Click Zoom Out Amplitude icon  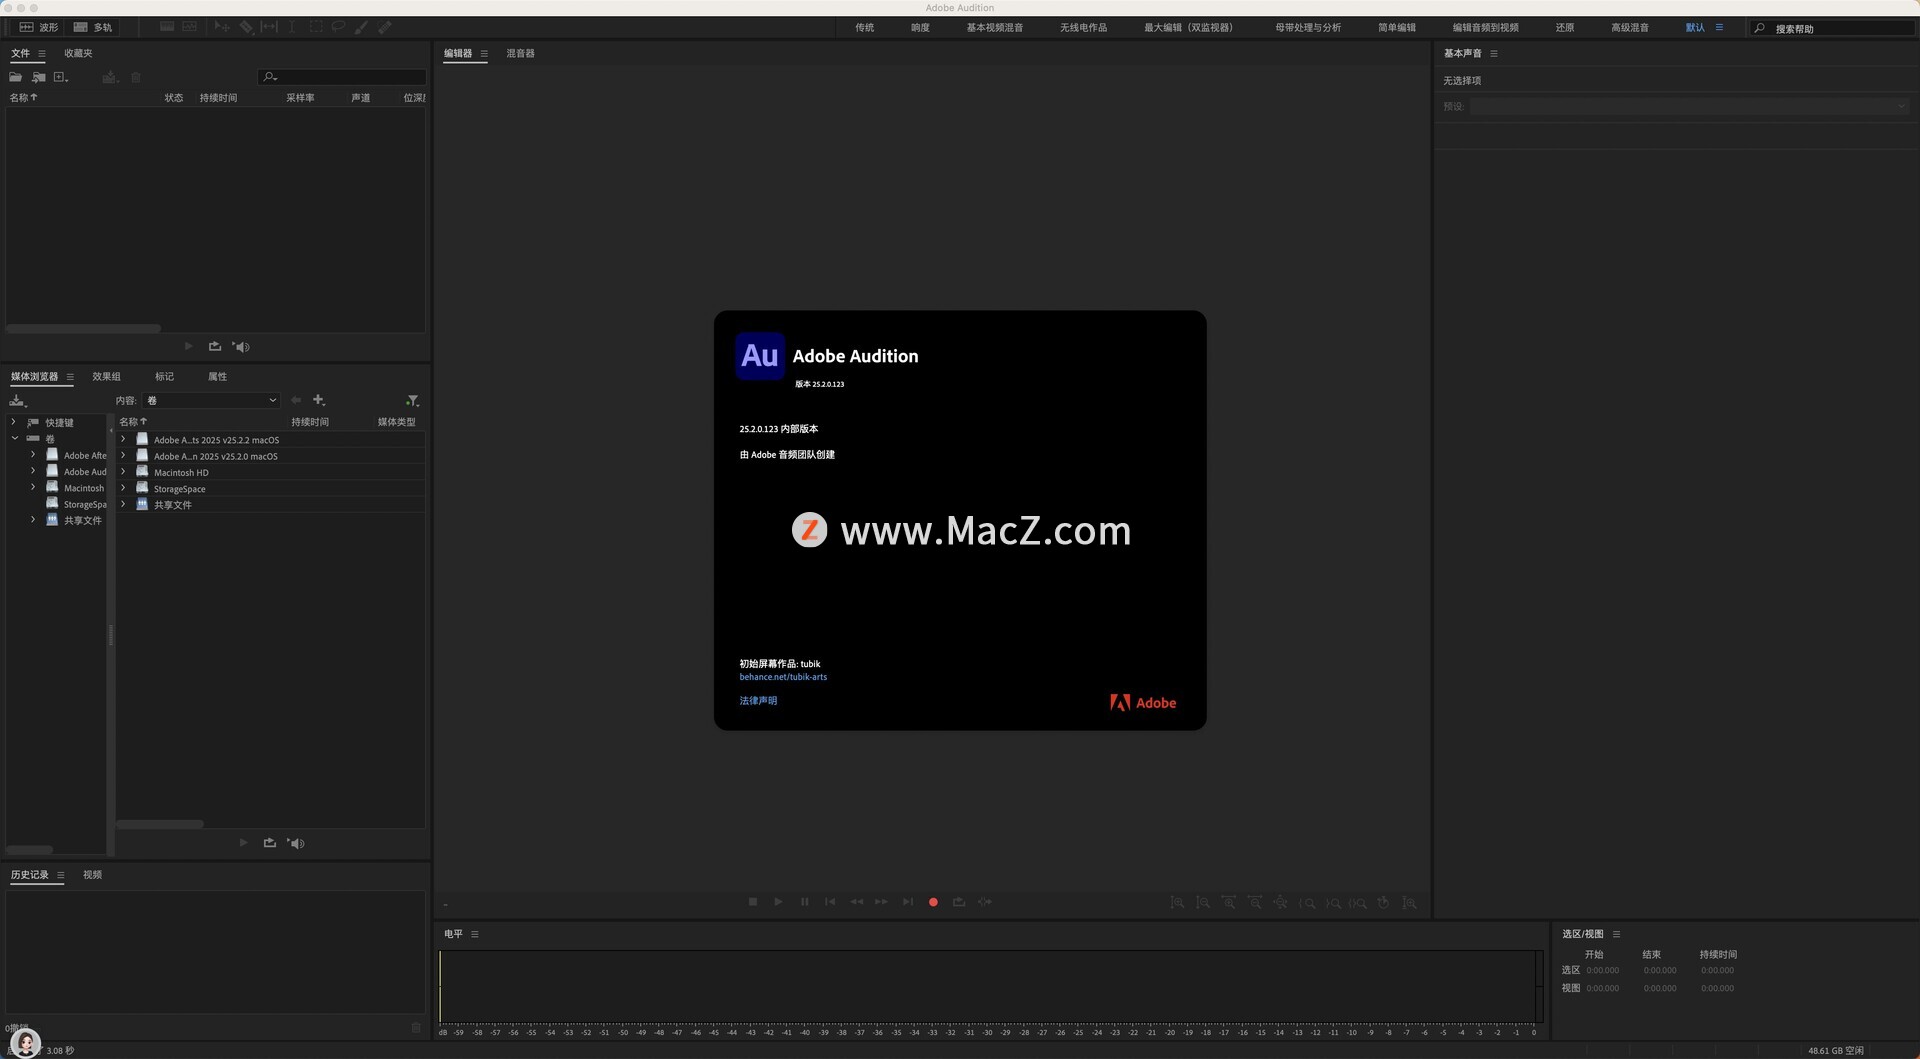[x=1203, y=903]
